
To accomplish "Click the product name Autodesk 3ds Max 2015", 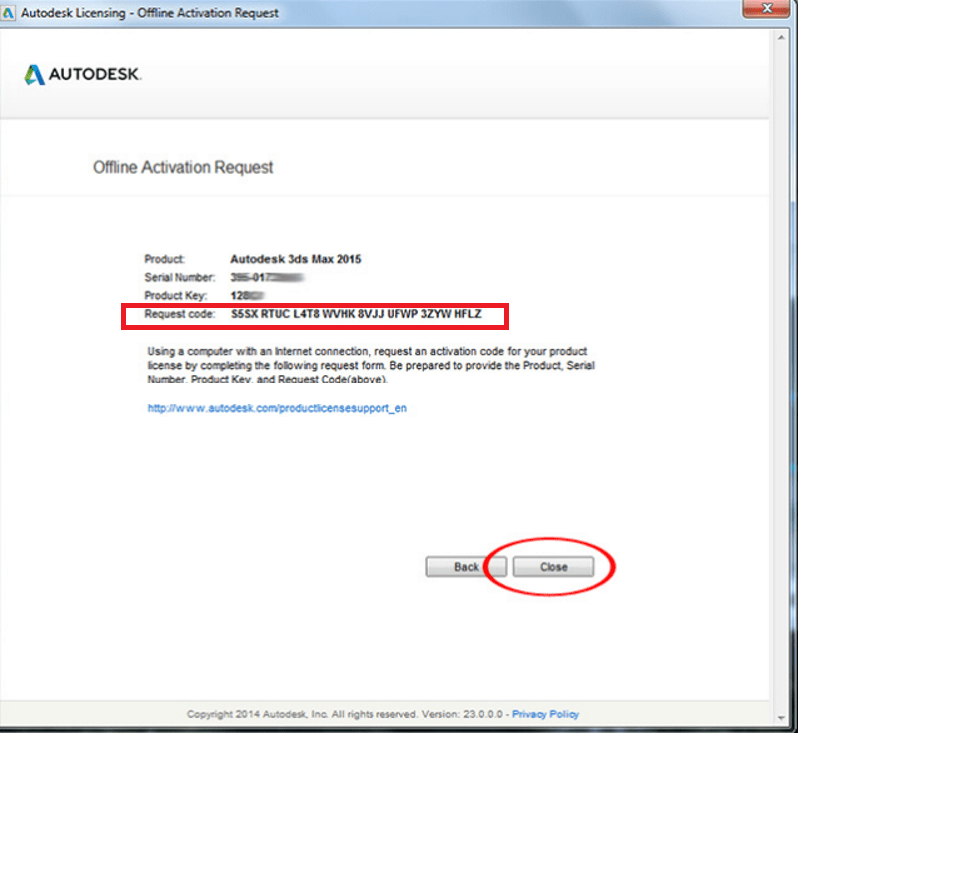I will coord(295,259).
